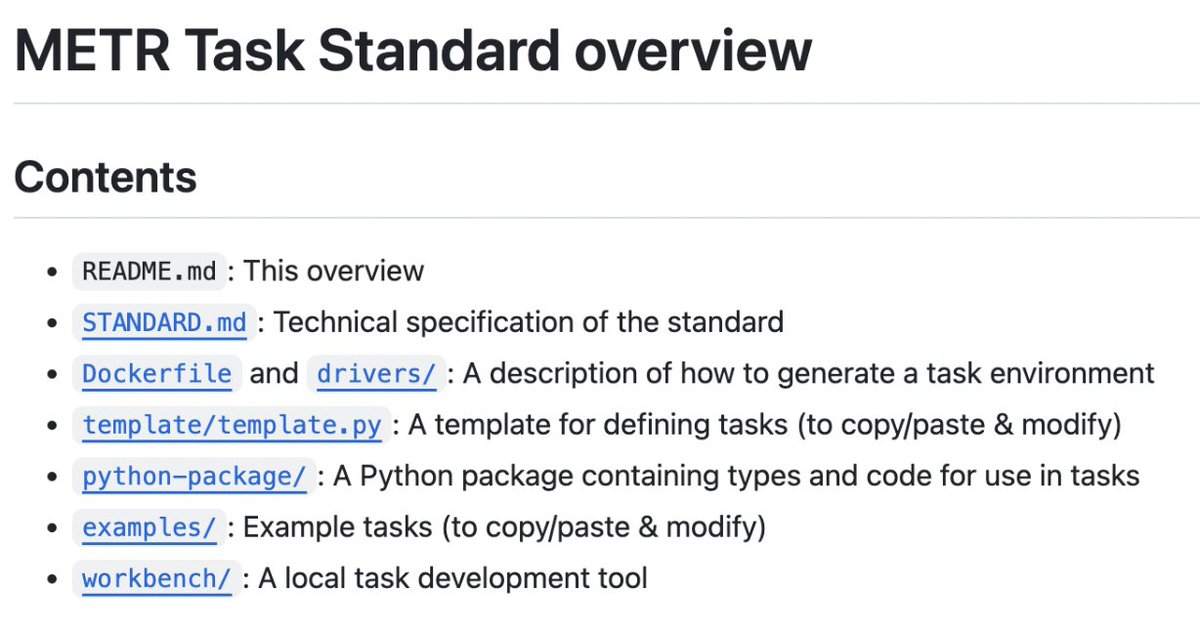Open the examples/ directory link
The width and height of the screenshot is (1200, 629).
tap(149, 527)
